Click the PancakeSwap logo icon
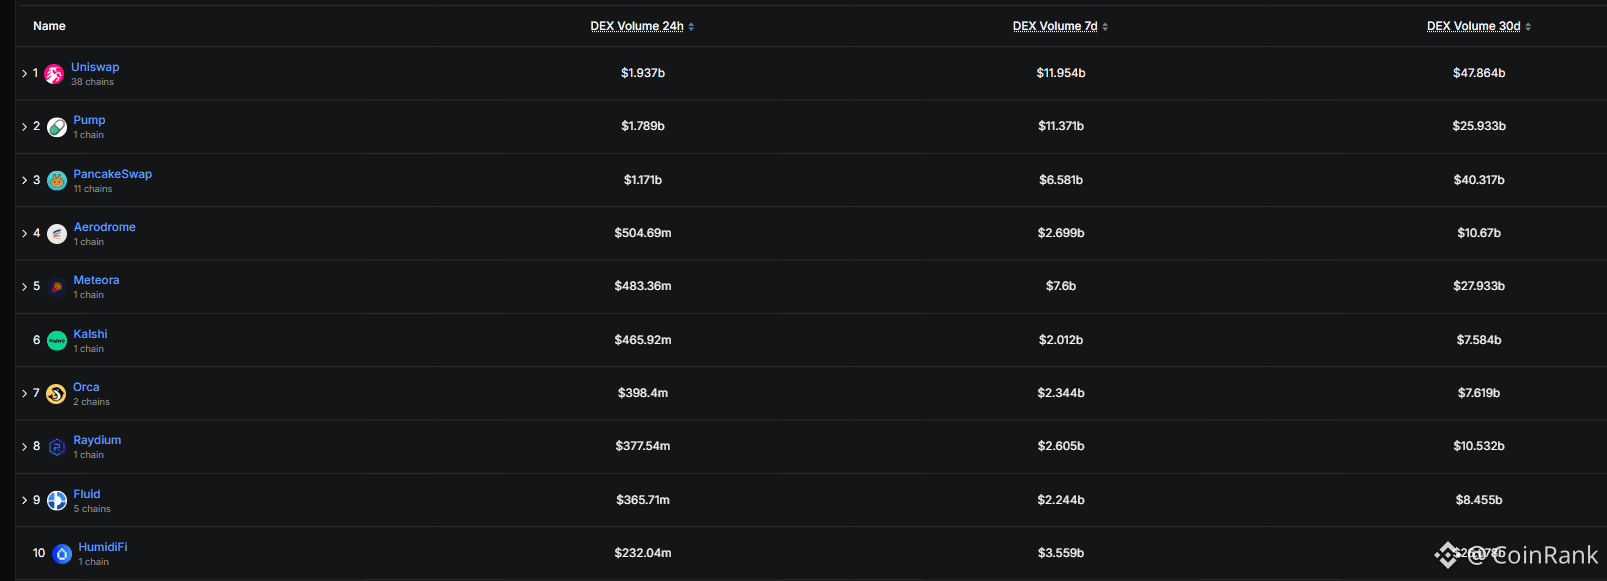Image resolution: width=1607 pixels, height=581 pixels. [57, 181]
